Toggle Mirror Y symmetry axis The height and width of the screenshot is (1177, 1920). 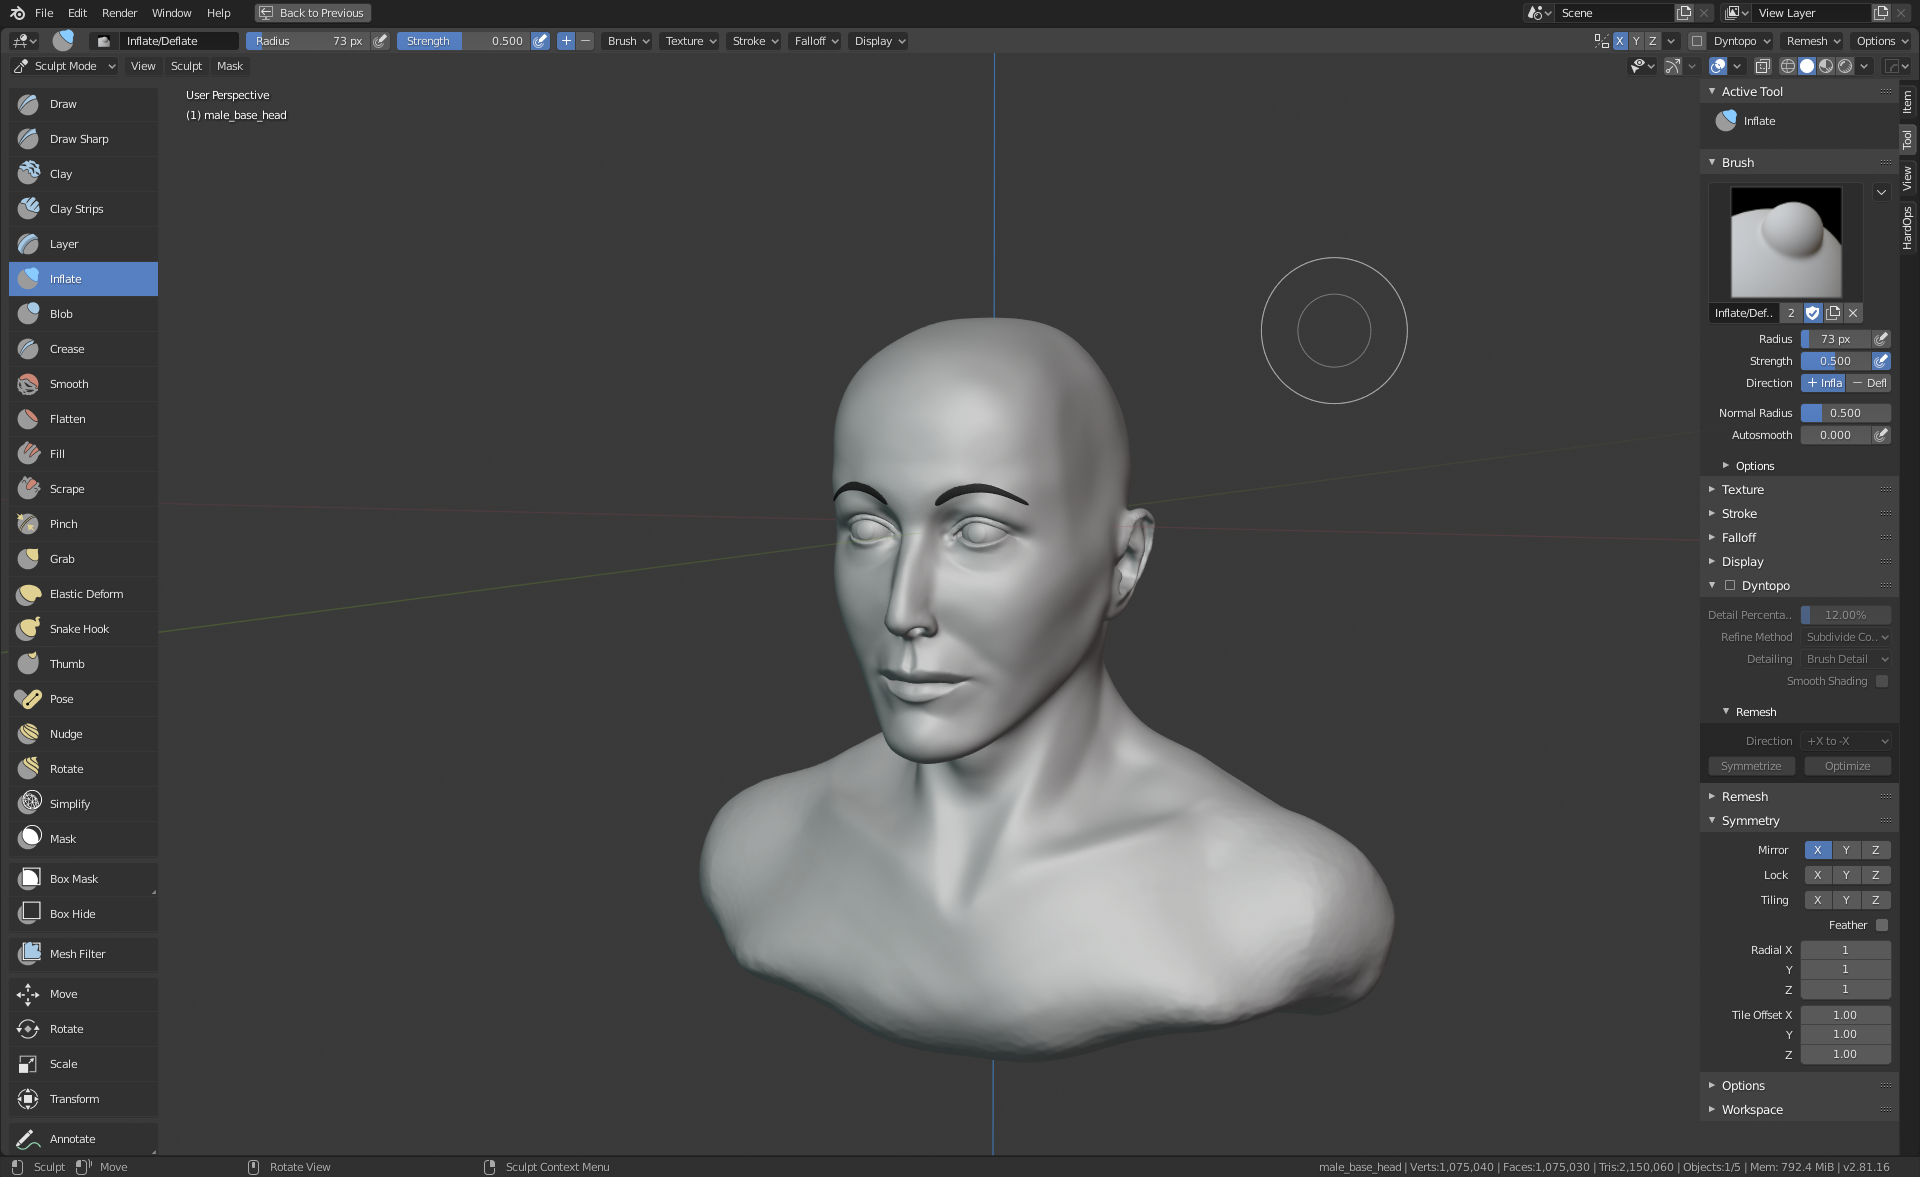(1846, 850)
